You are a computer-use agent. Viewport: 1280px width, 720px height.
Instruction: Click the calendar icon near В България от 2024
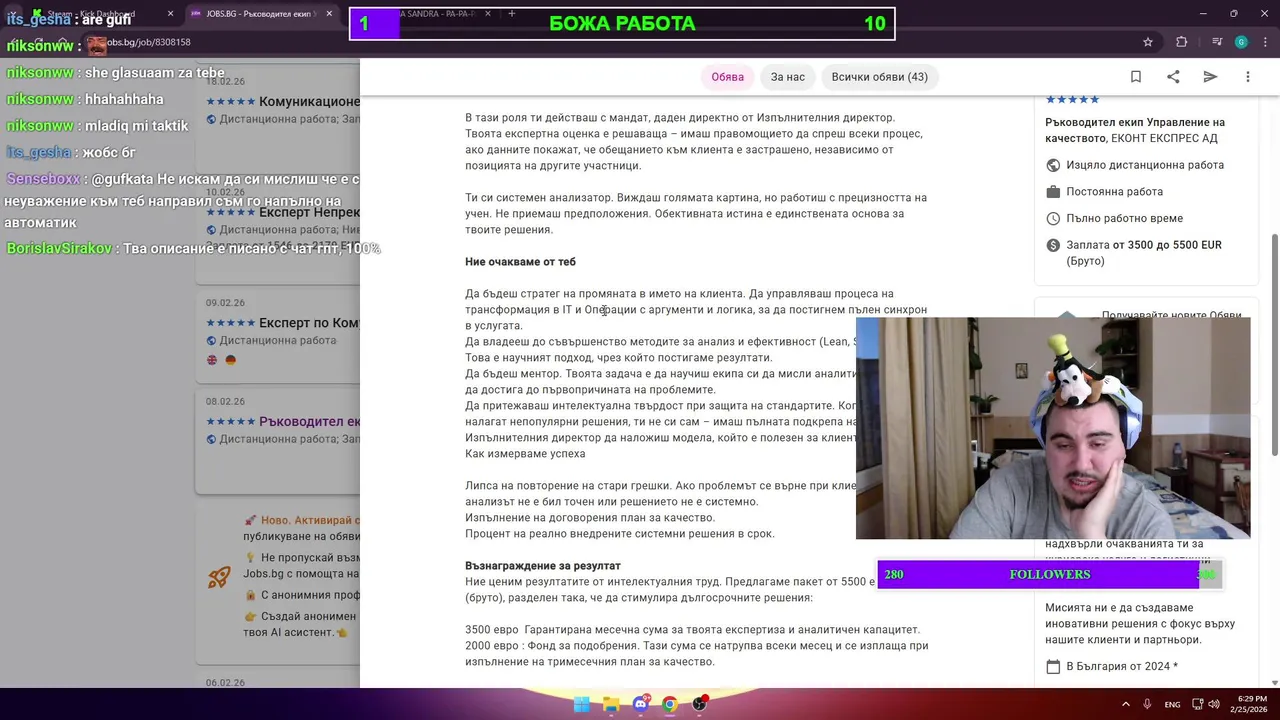tap(1053, 667)
